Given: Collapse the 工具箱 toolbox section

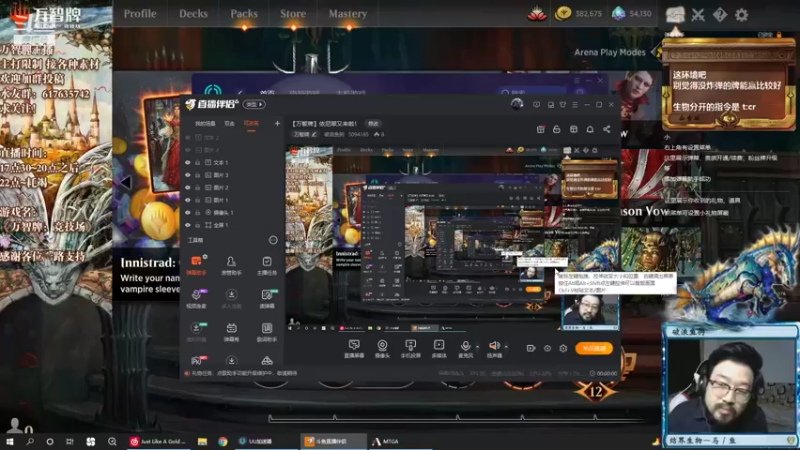Looking at the screenshot, I should pos(273,240).
